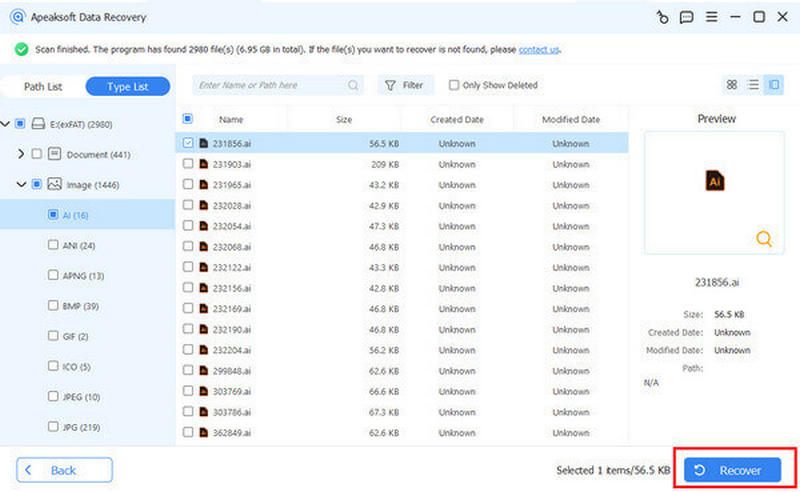Switch to the Path List tab
Viewport: 800px width, 492px height.
[43, 87]
